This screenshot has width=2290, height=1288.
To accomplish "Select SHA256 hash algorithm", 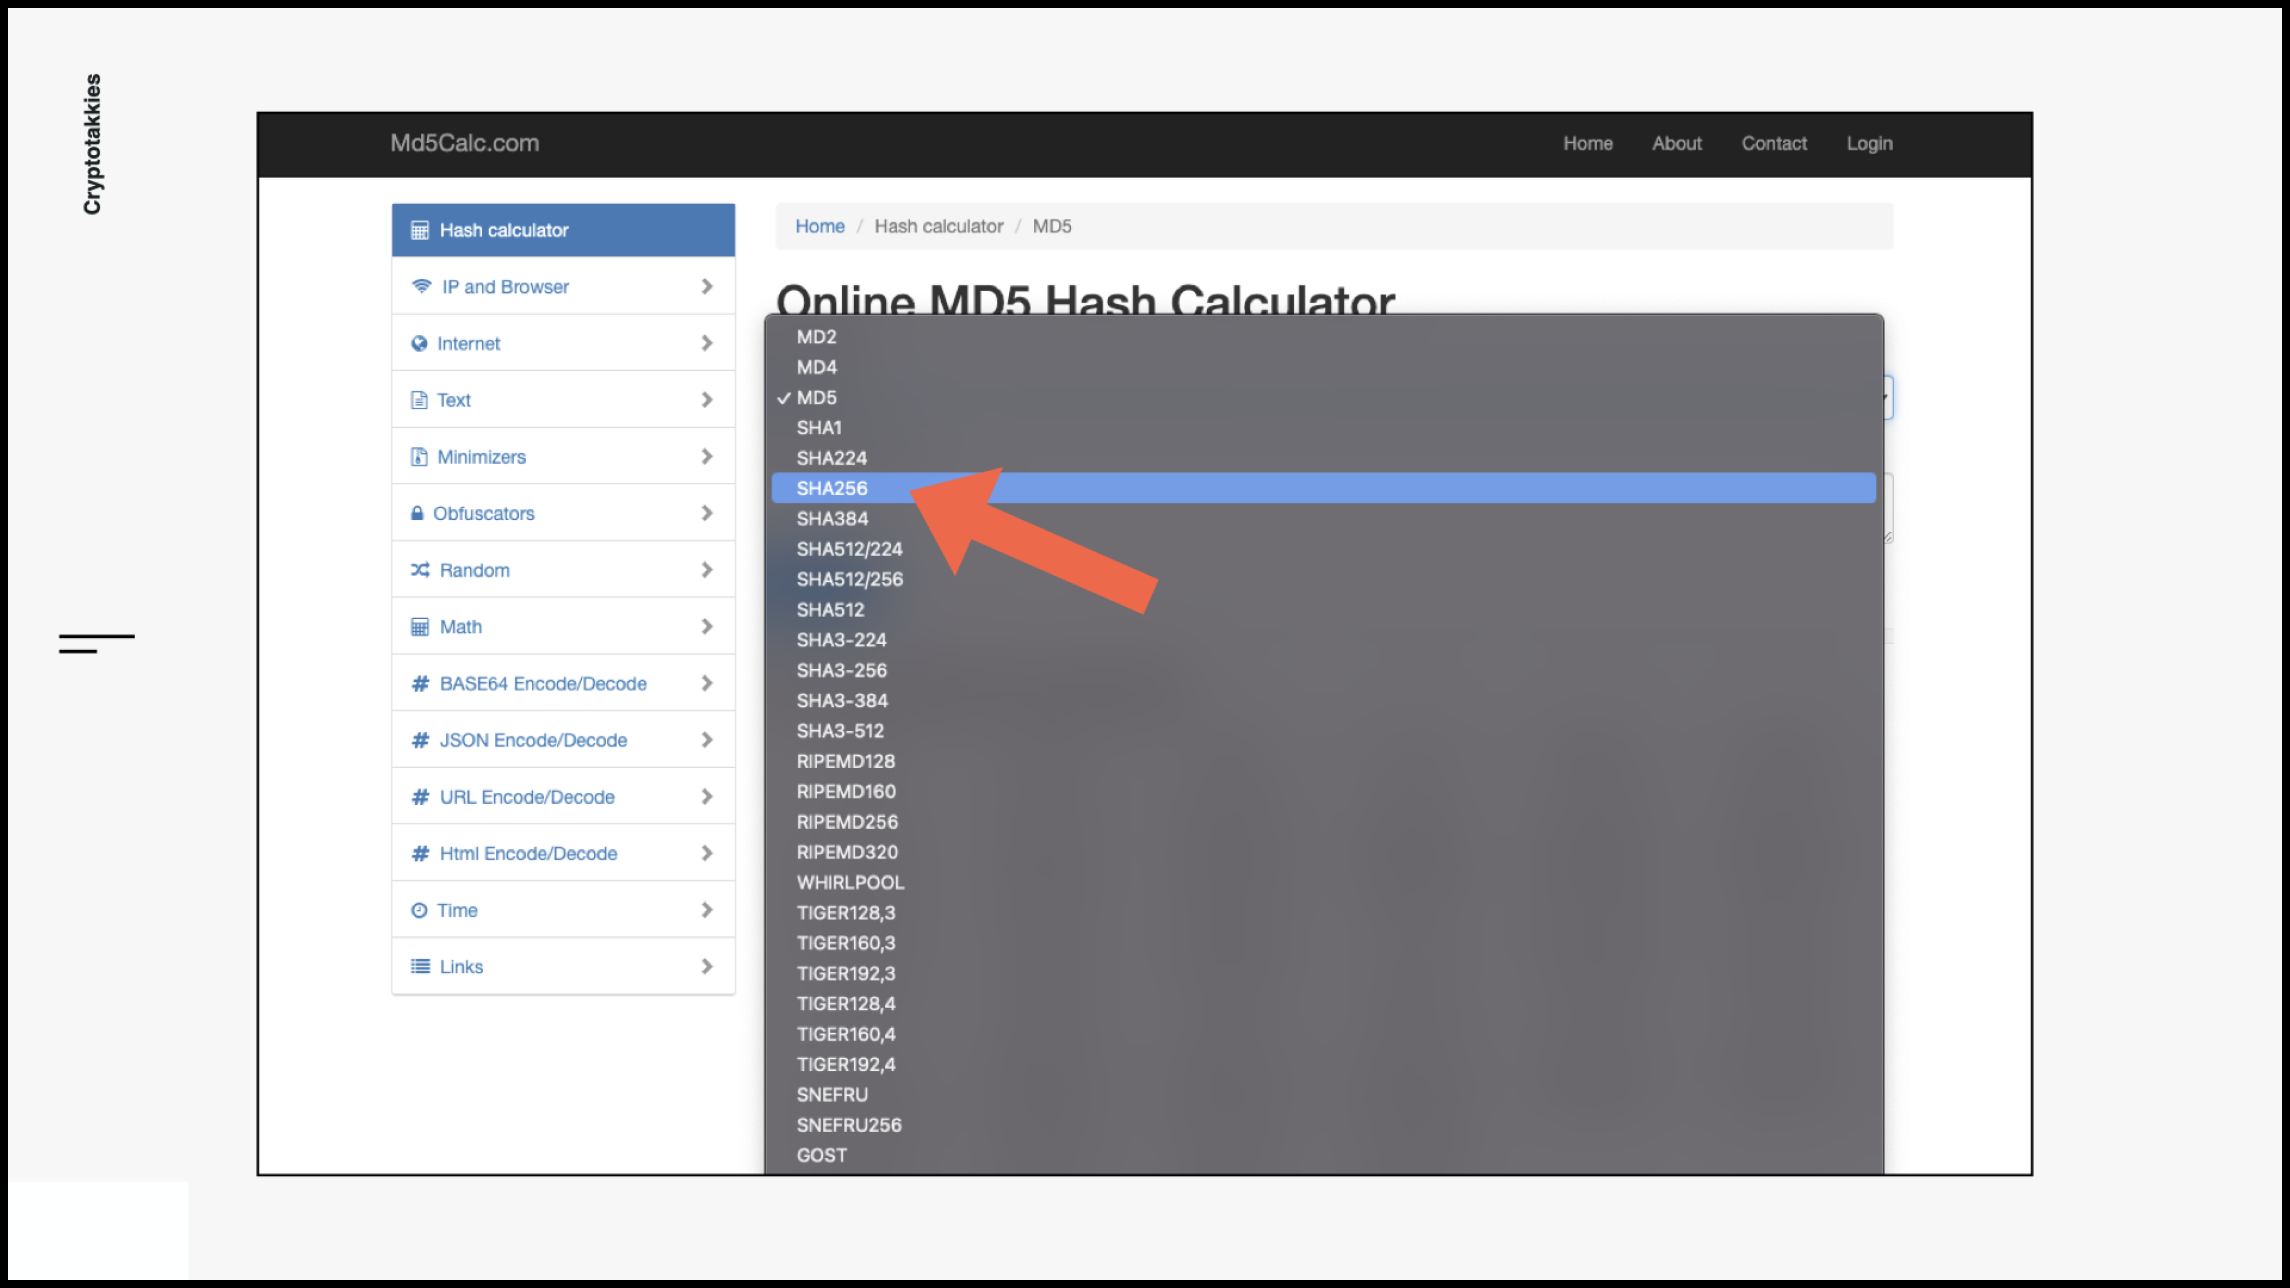I will pyautogui.click(x=830, y=488).
